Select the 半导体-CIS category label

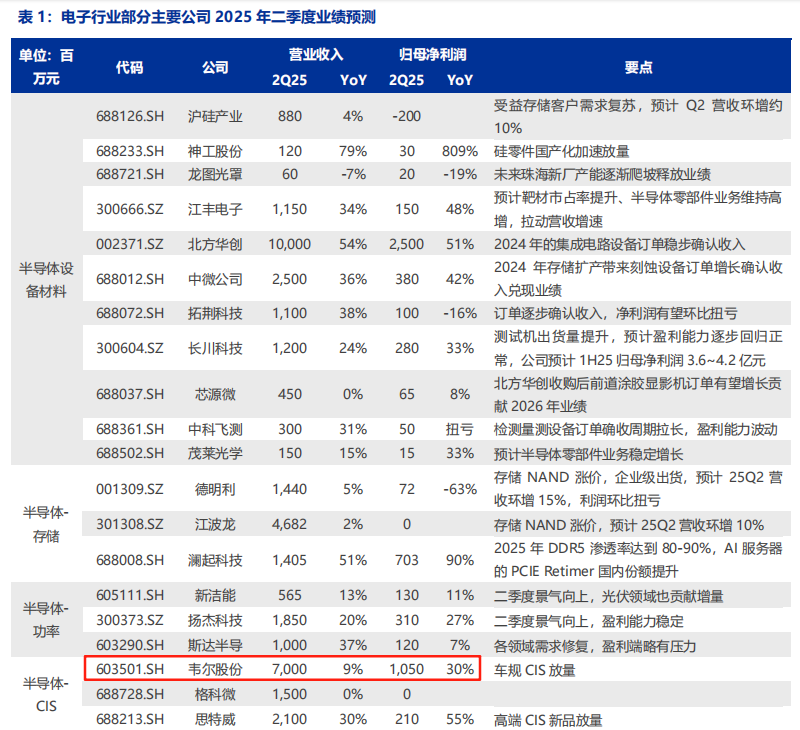[x=46, y=695]
